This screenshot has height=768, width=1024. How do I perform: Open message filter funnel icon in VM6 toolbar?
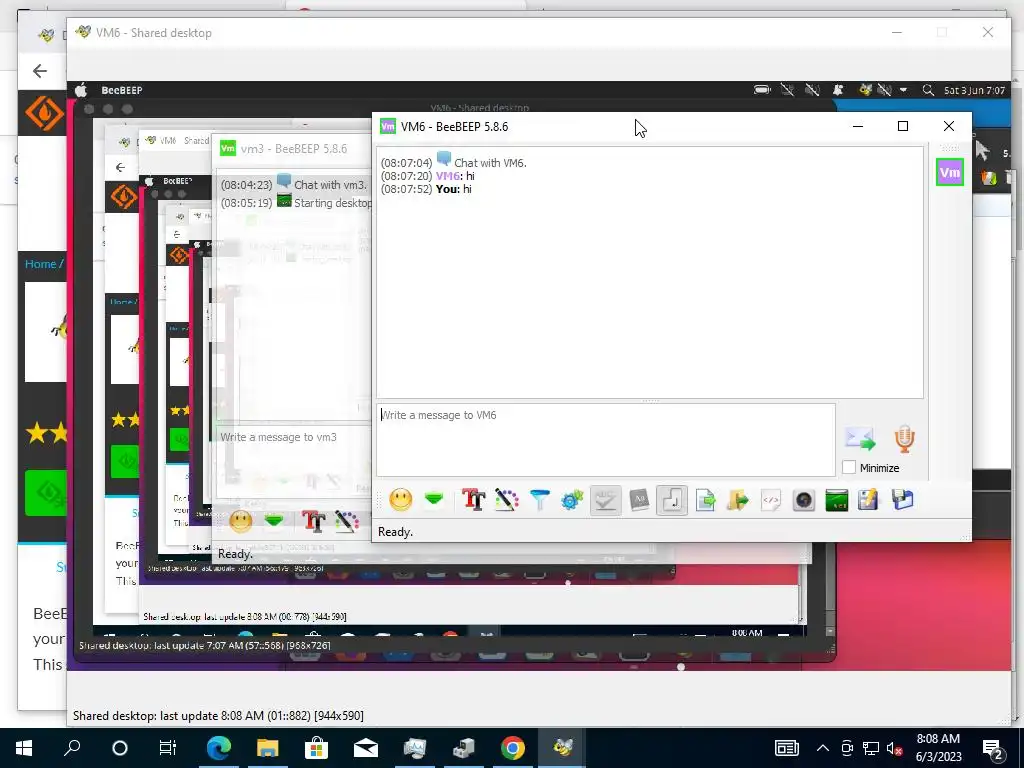tap(539, 500)
